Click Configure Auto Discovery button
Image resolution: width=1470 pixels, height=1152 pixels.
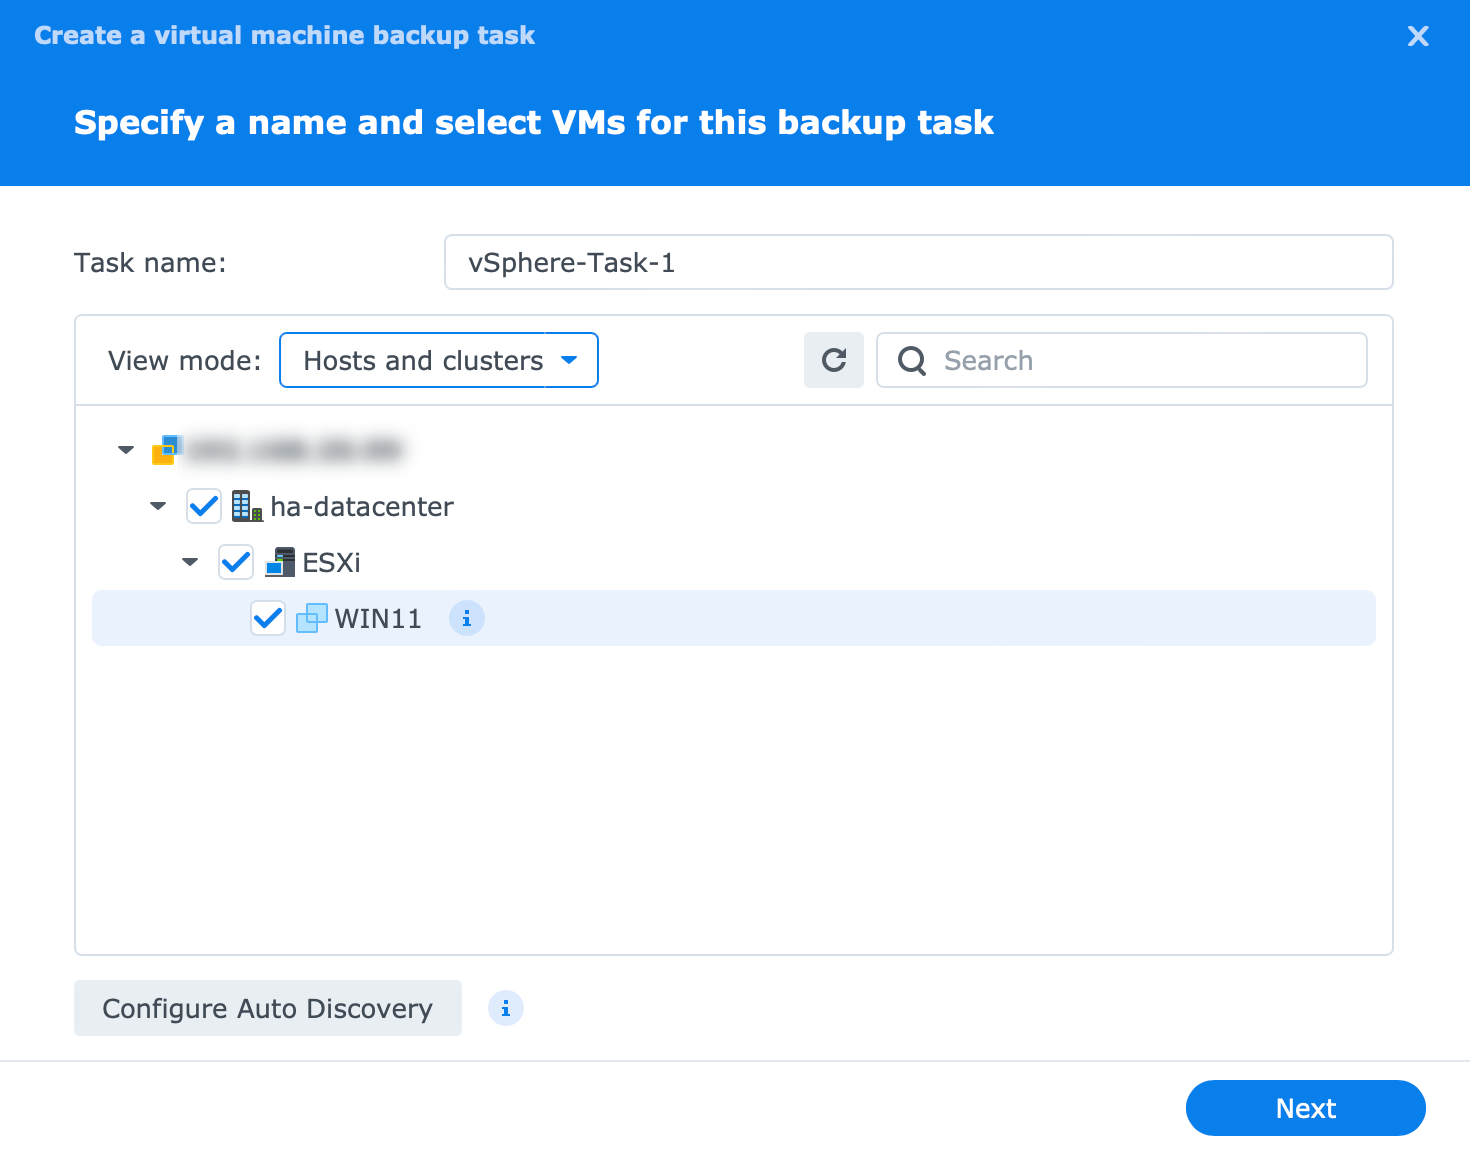268,1008
